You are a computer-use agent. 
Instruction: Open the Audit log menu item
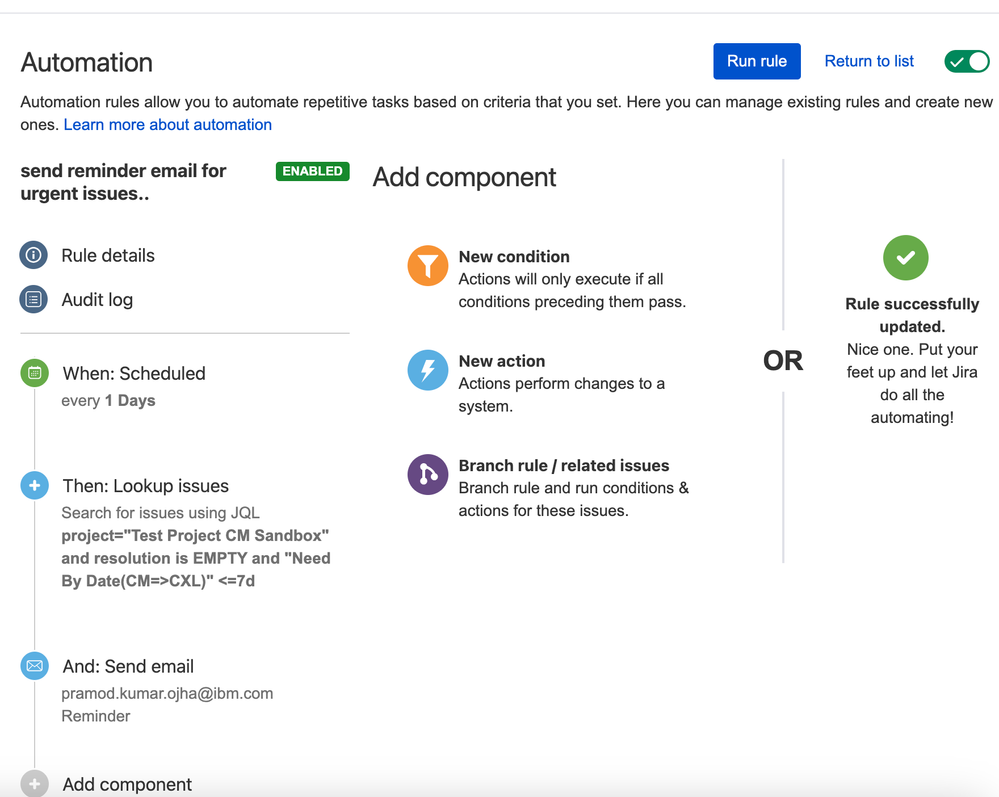(x=97, y=299)
